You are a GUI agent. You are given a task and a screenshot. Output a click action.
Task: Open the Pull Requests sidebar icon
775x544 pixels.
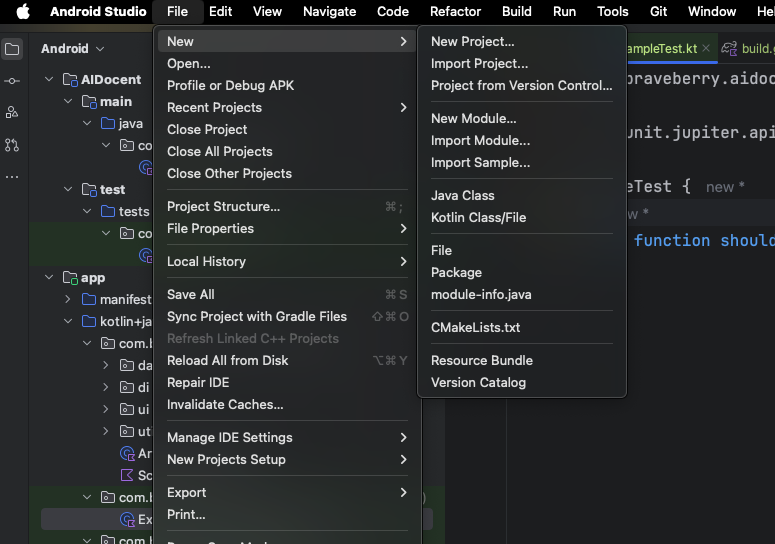(12, 145)
